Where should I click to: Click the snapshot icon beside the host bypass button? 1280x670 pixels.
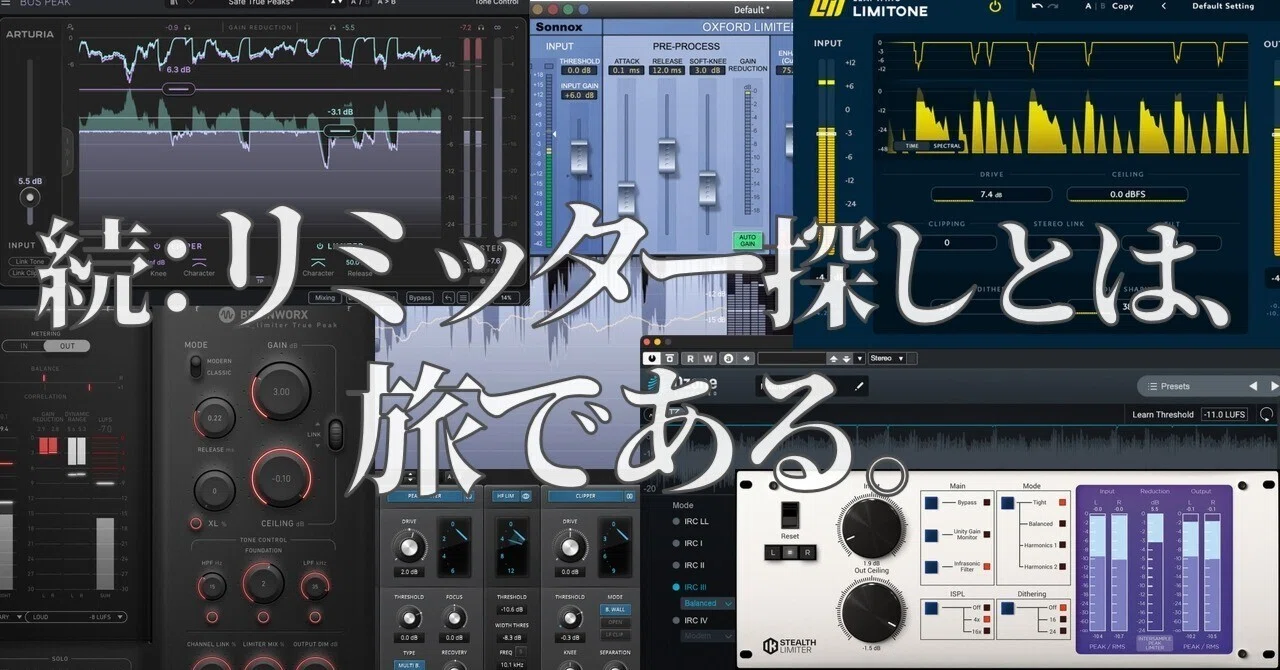click(x=670, y=358)
